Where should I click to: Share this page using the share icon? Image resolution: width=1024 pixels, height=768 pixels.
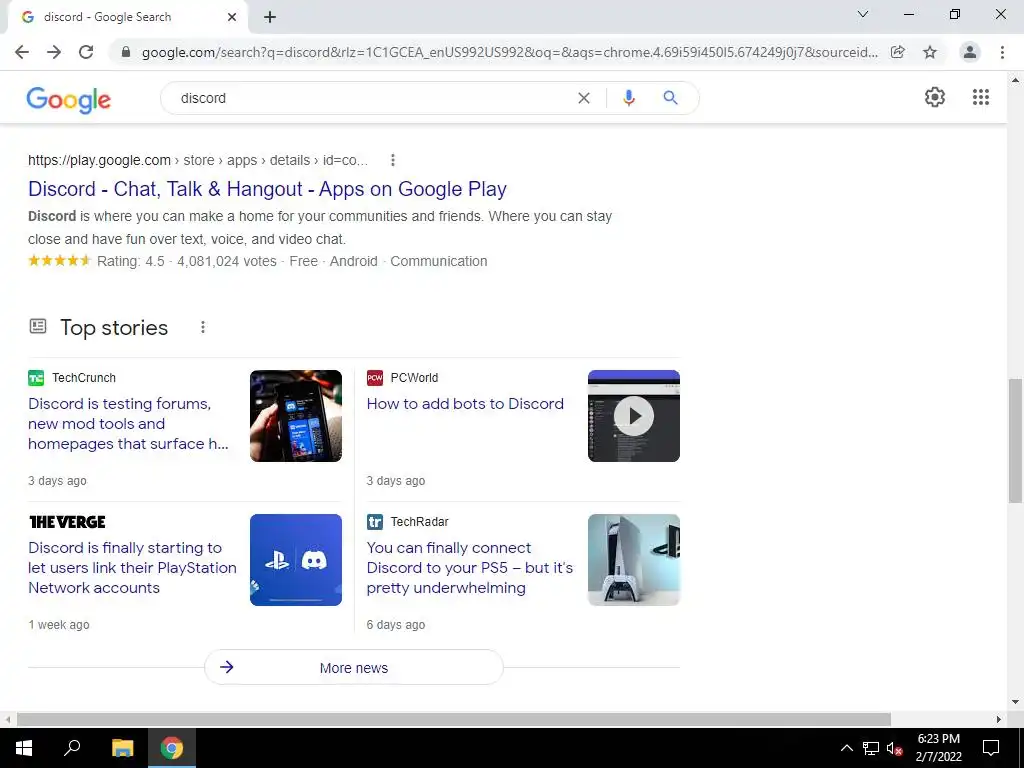click(898, 52)
